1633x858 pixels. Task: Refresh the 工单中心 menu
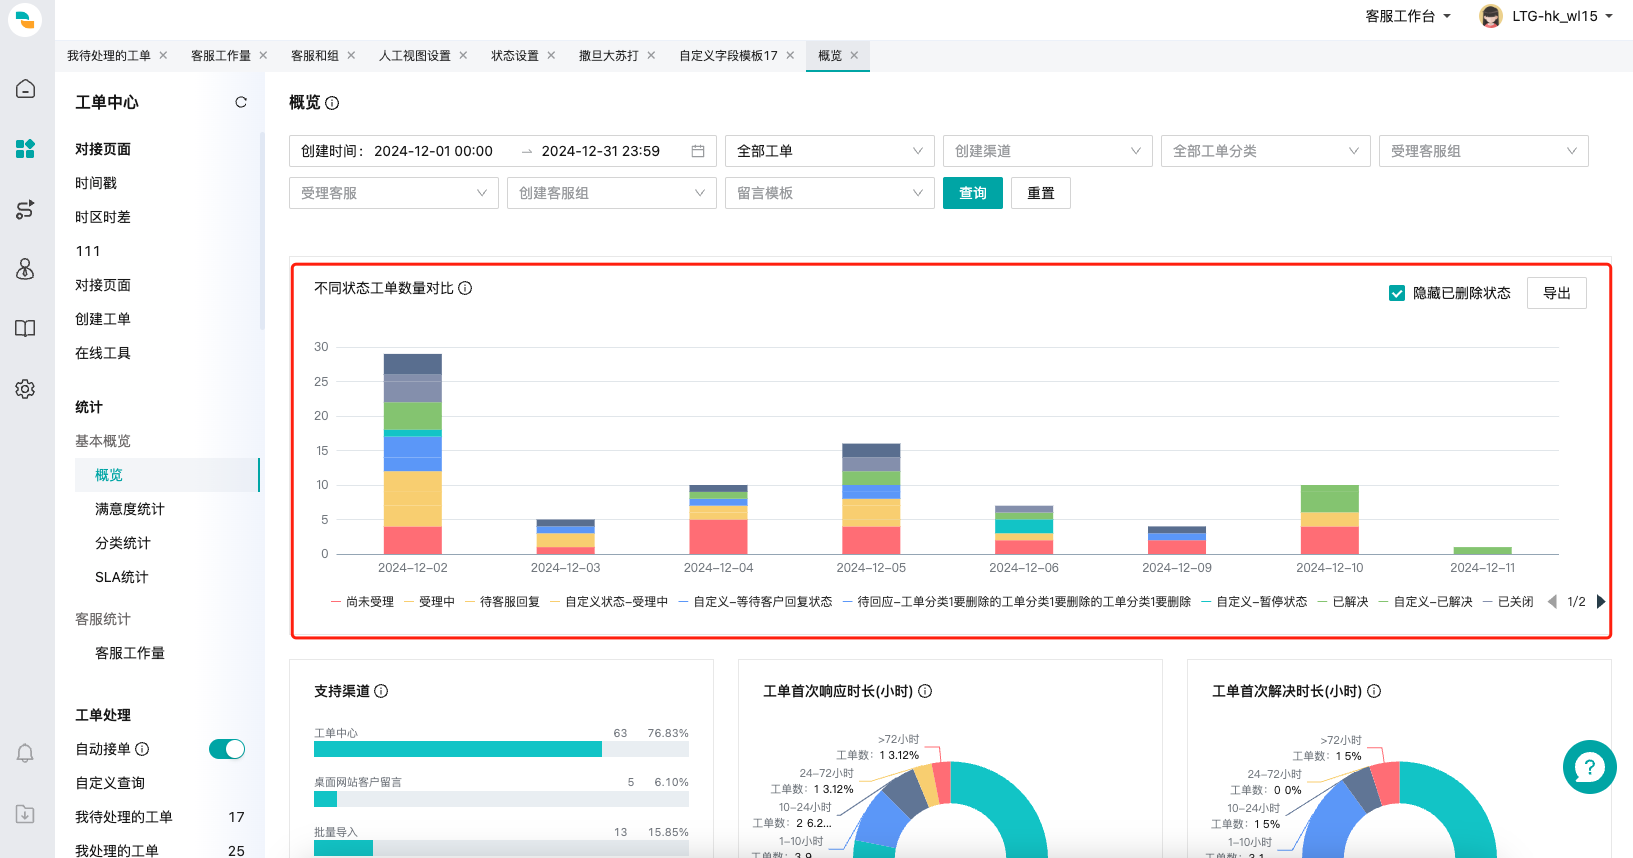tap(241, 102)
